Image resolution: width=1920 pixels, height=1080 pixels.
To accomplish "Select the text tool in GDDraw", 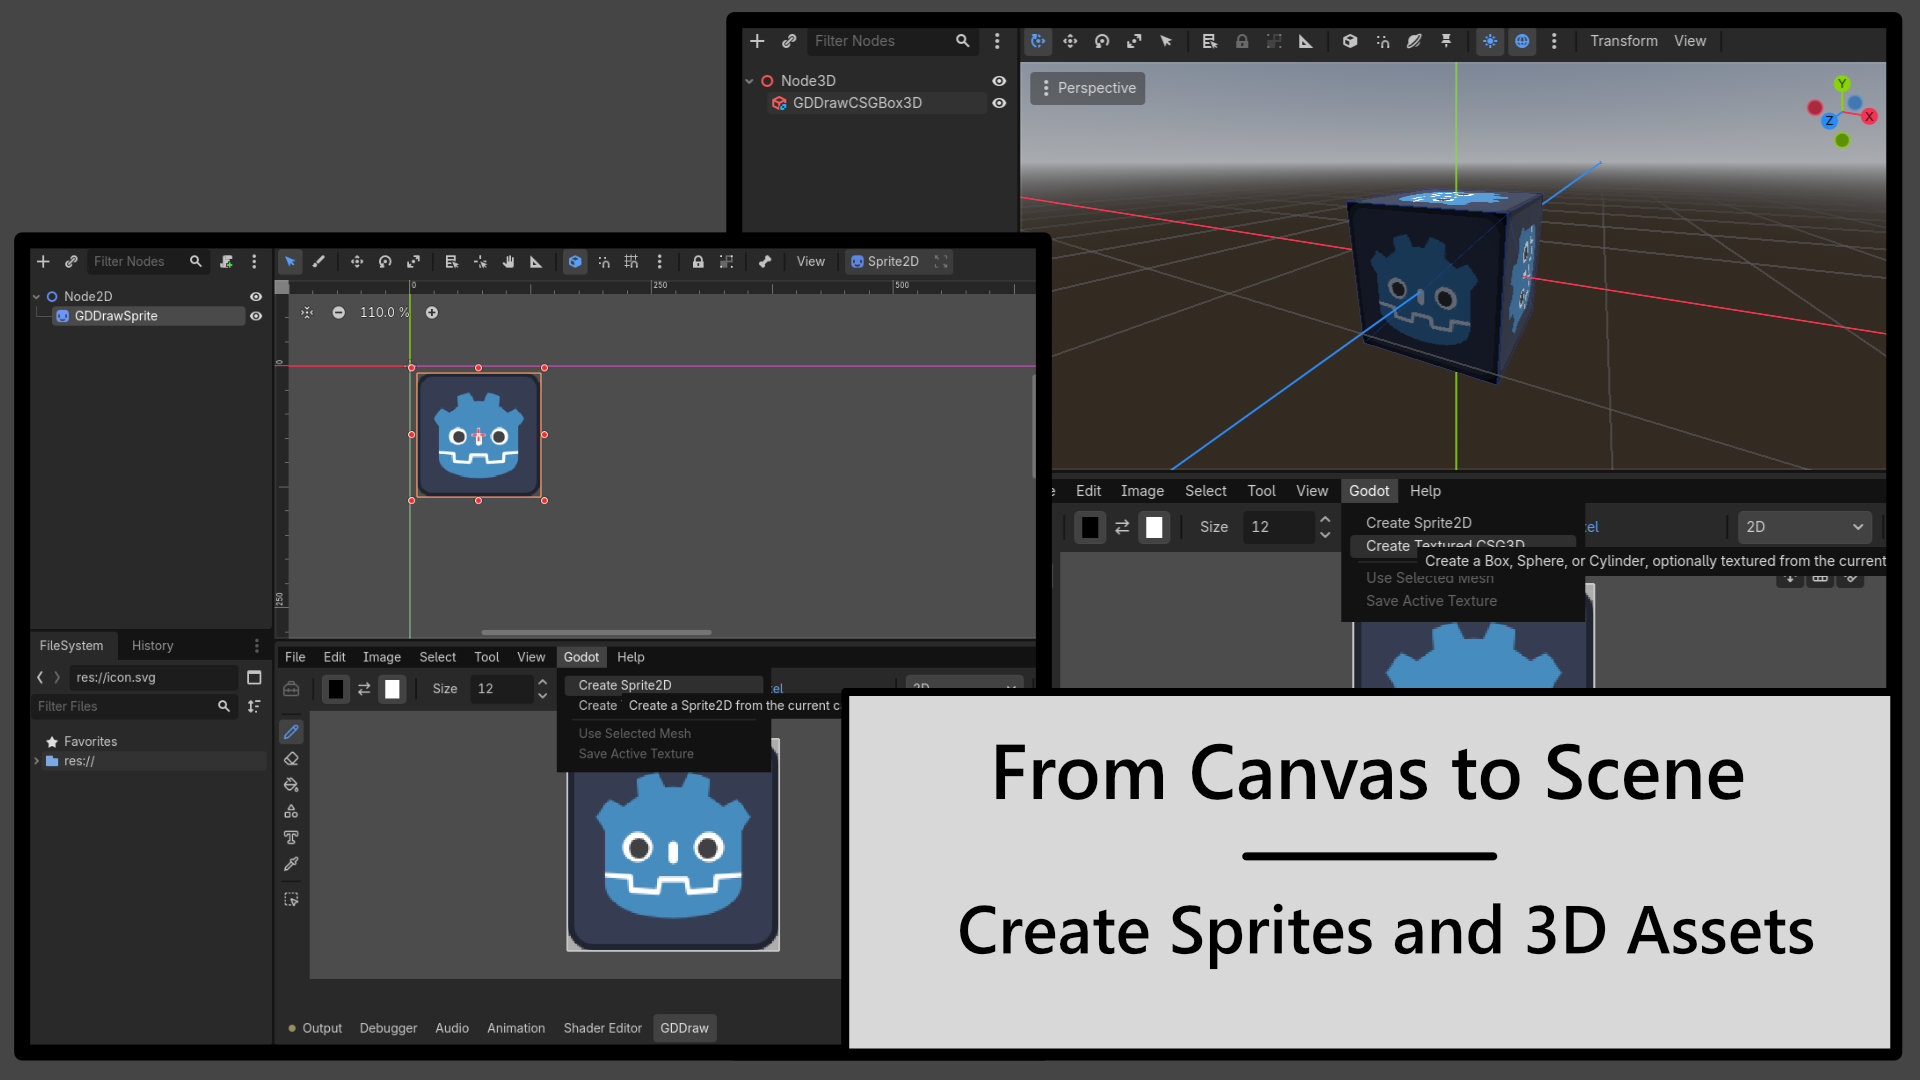I will click(291, 837).
